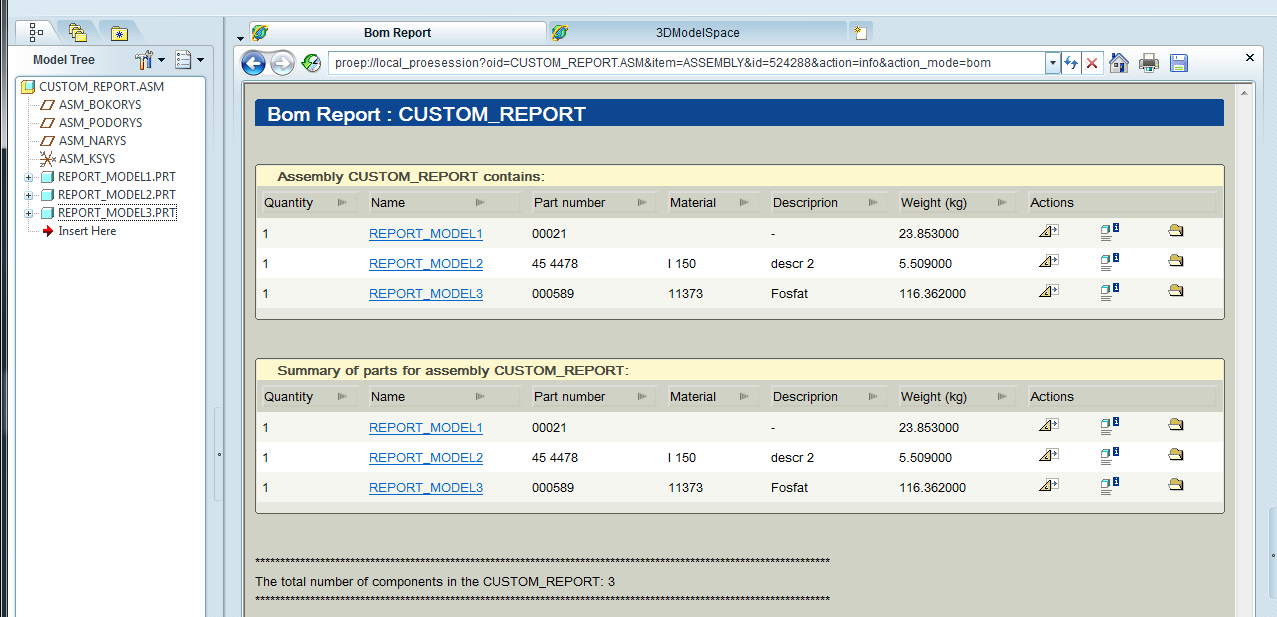Select REPORT_MODEL1.PRT in model tree
This screenshot has height=617, width=1277.
pyautogui.click(x=108, y=177)
